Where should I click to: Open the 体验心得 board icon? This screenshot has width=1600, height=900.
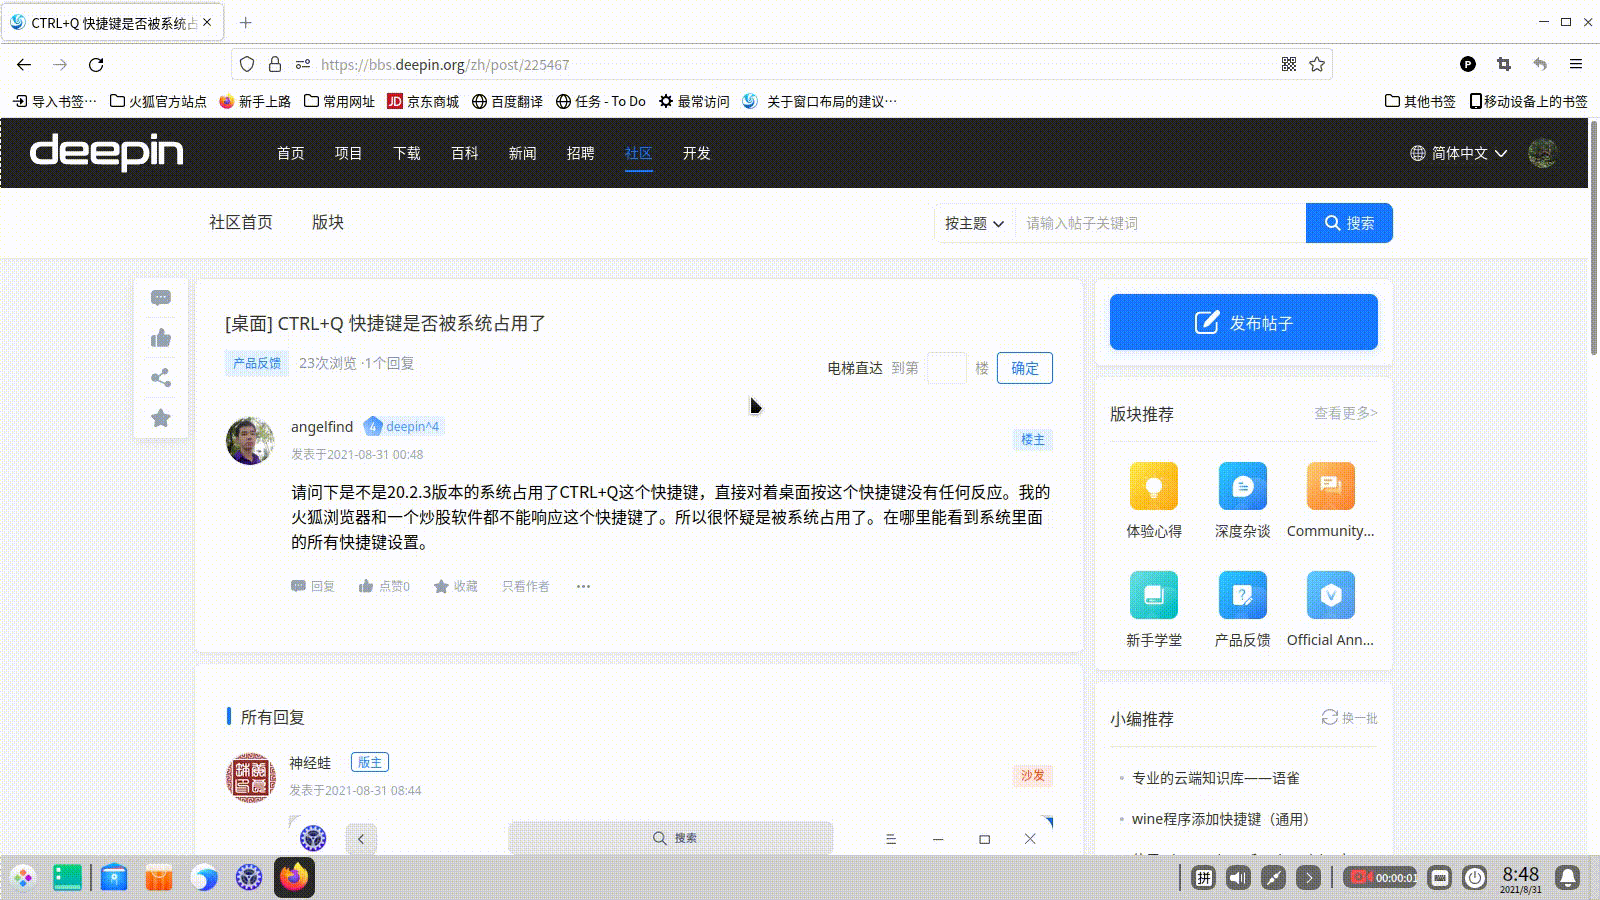(1153, 487)
